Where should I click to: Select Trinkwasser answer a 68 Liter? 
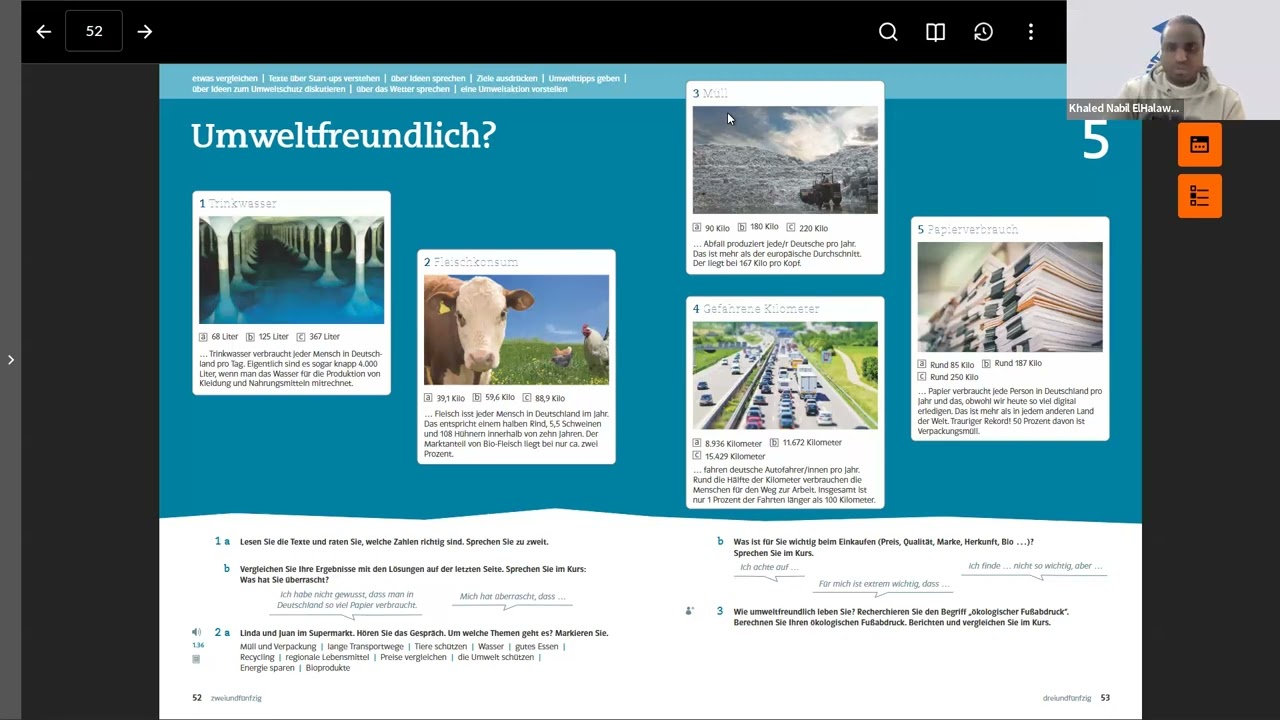[219, 337]
